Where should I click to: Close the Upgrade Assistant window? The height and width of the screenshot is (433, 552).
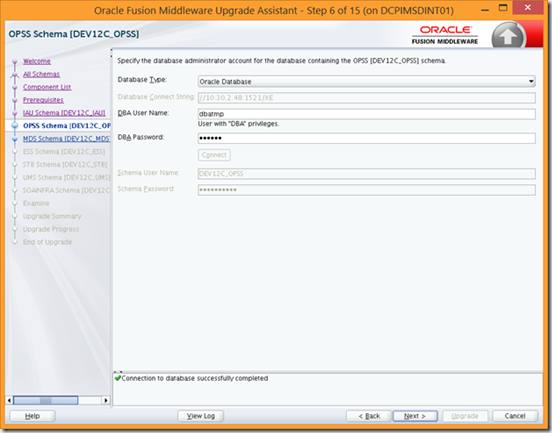click(527, 7)
